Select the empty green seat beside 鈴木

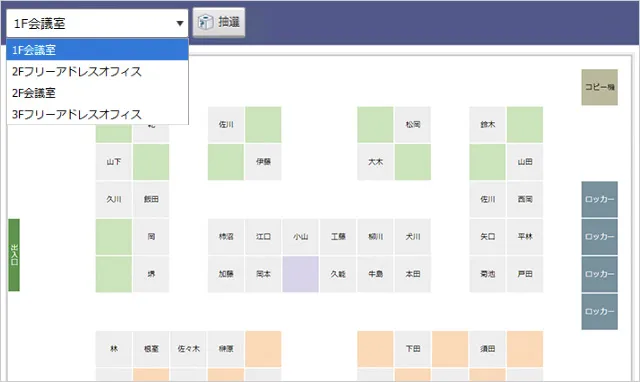tap(525, 124)
